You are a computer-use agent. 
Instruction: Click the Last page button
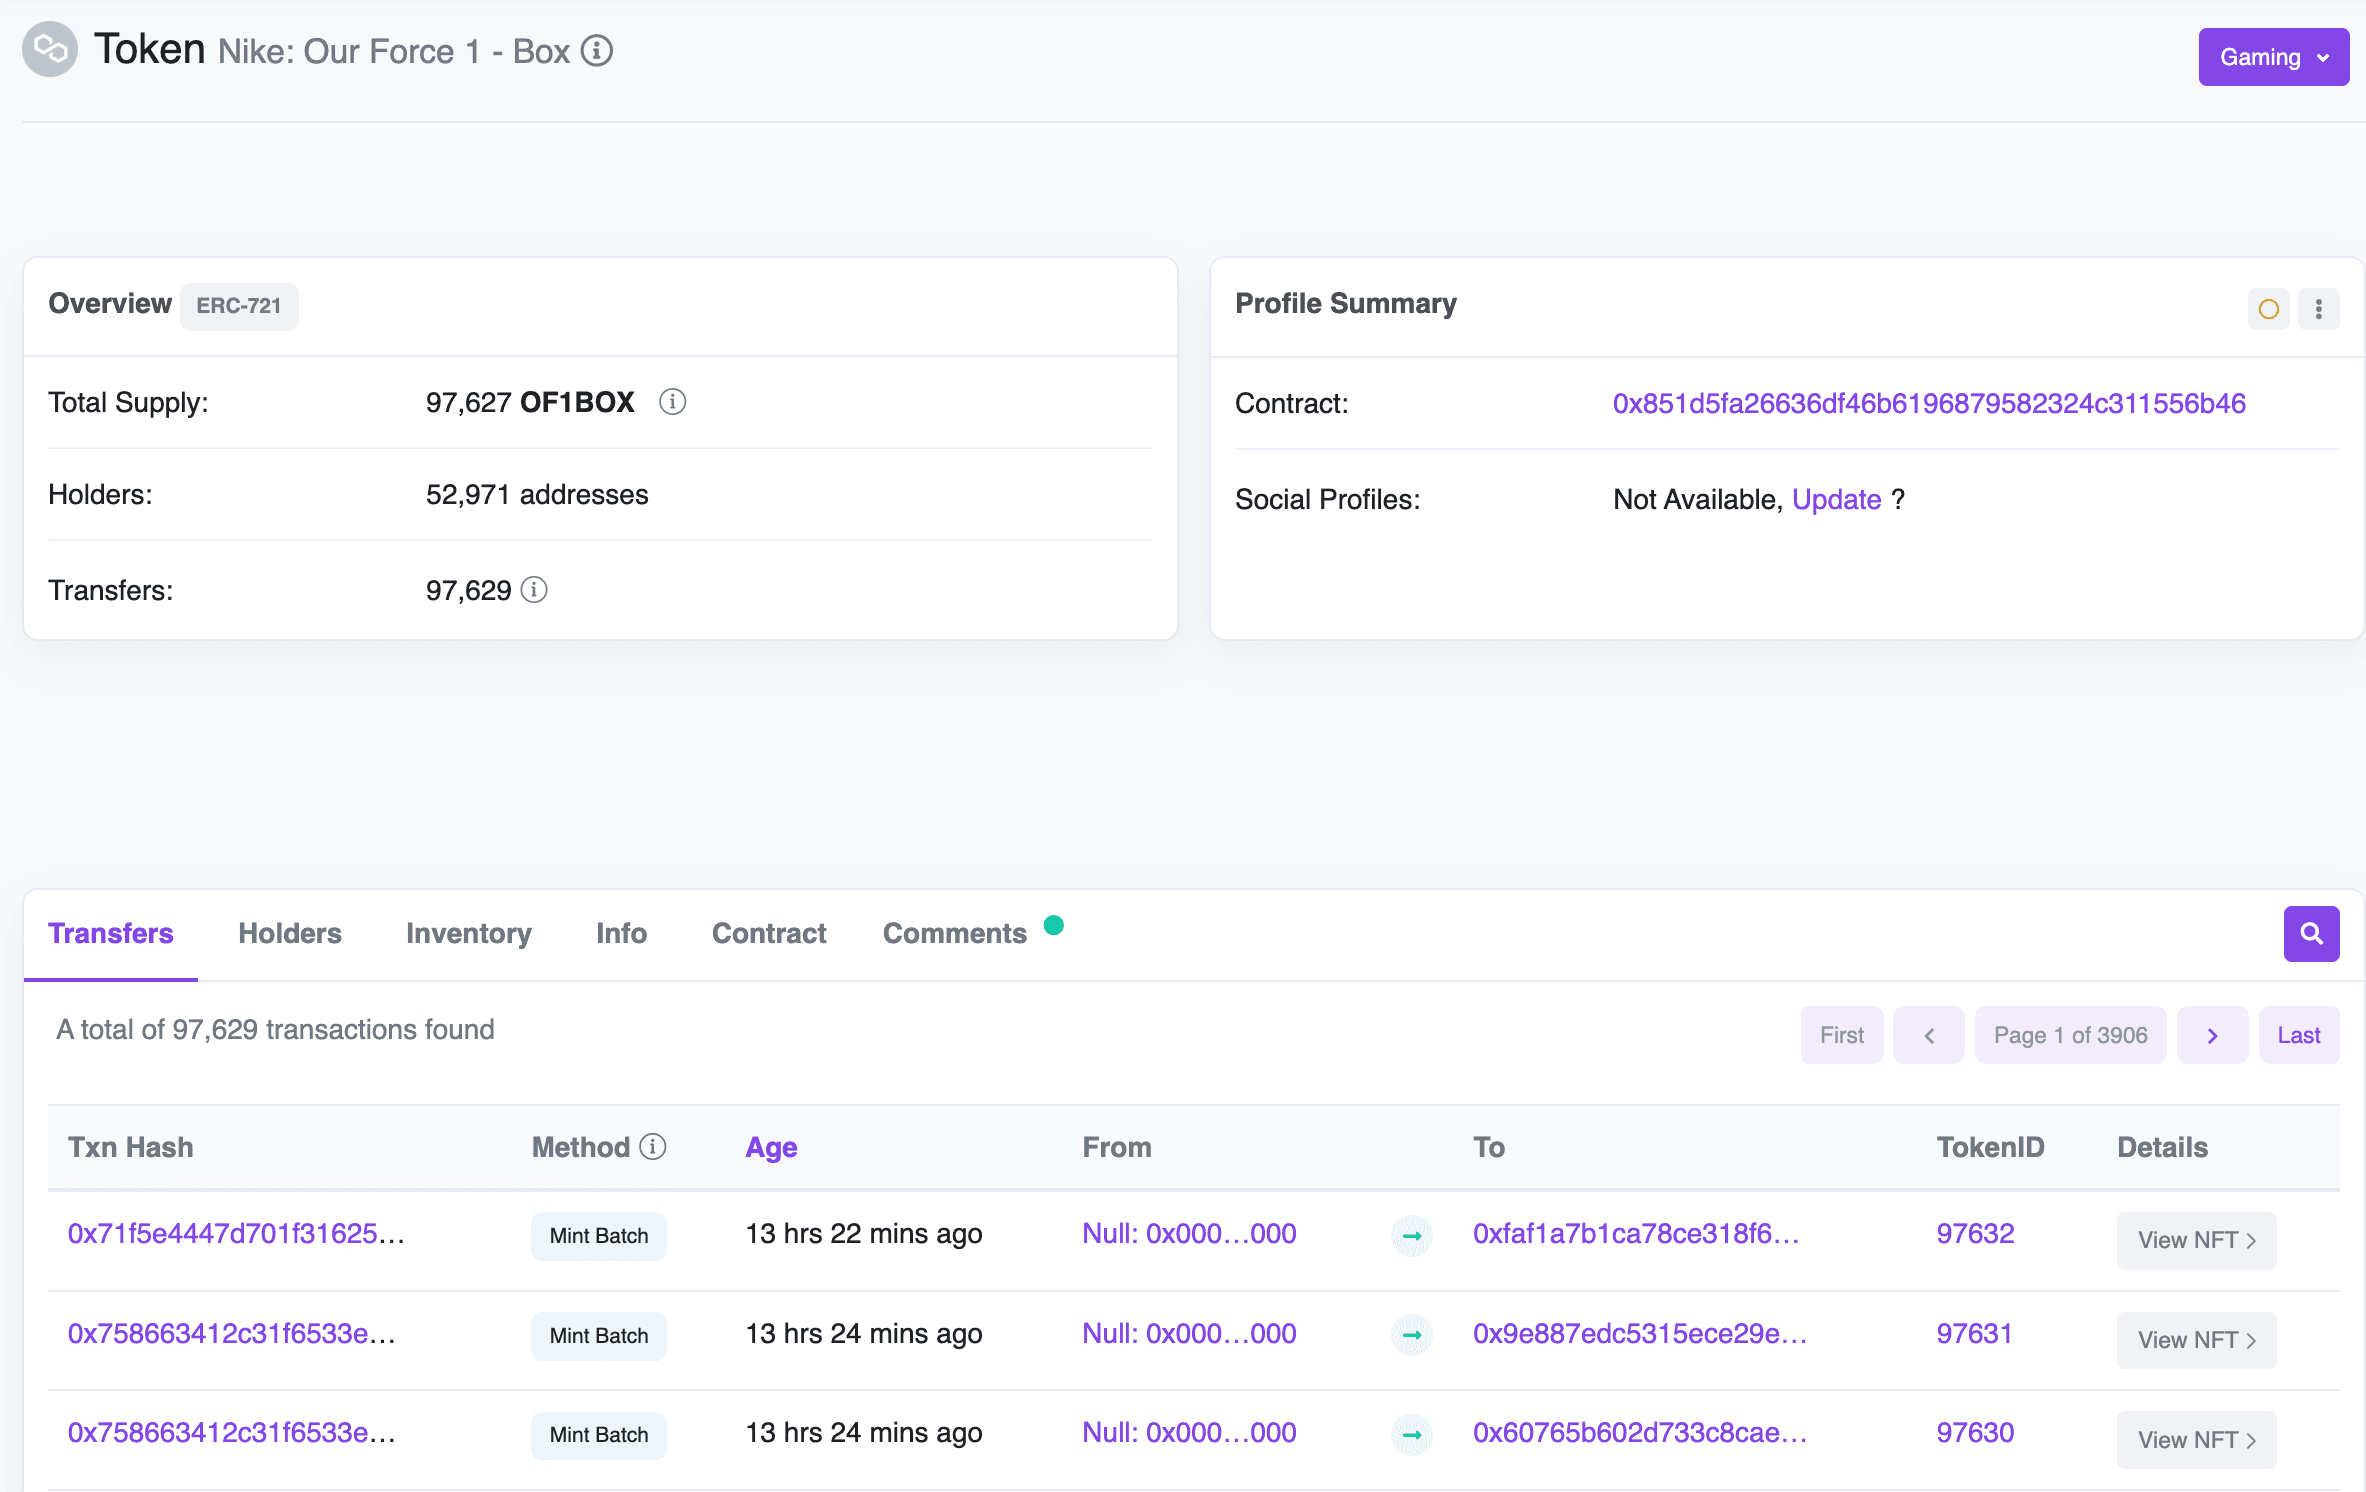2299,1035
